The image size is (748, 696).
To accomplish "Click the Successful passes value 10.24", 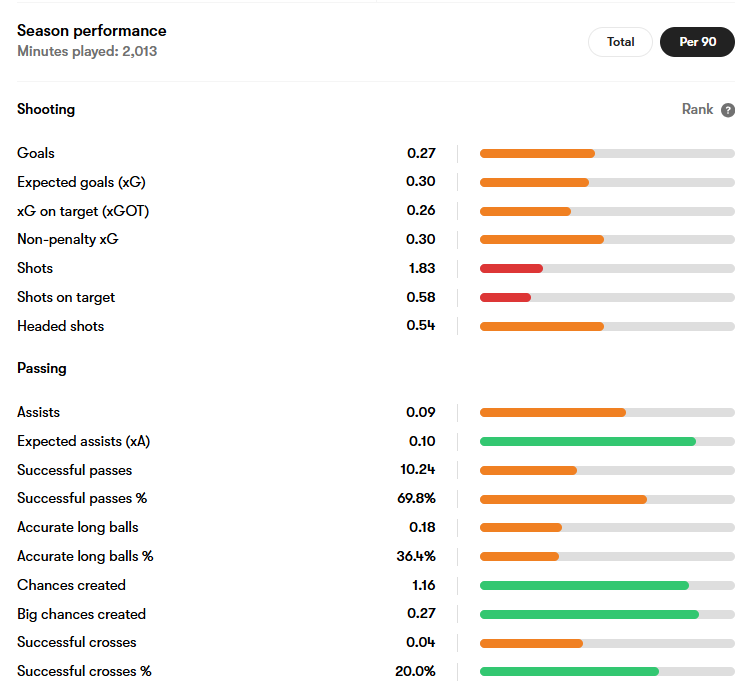I will pyautogui.click(x=418, y=469).
